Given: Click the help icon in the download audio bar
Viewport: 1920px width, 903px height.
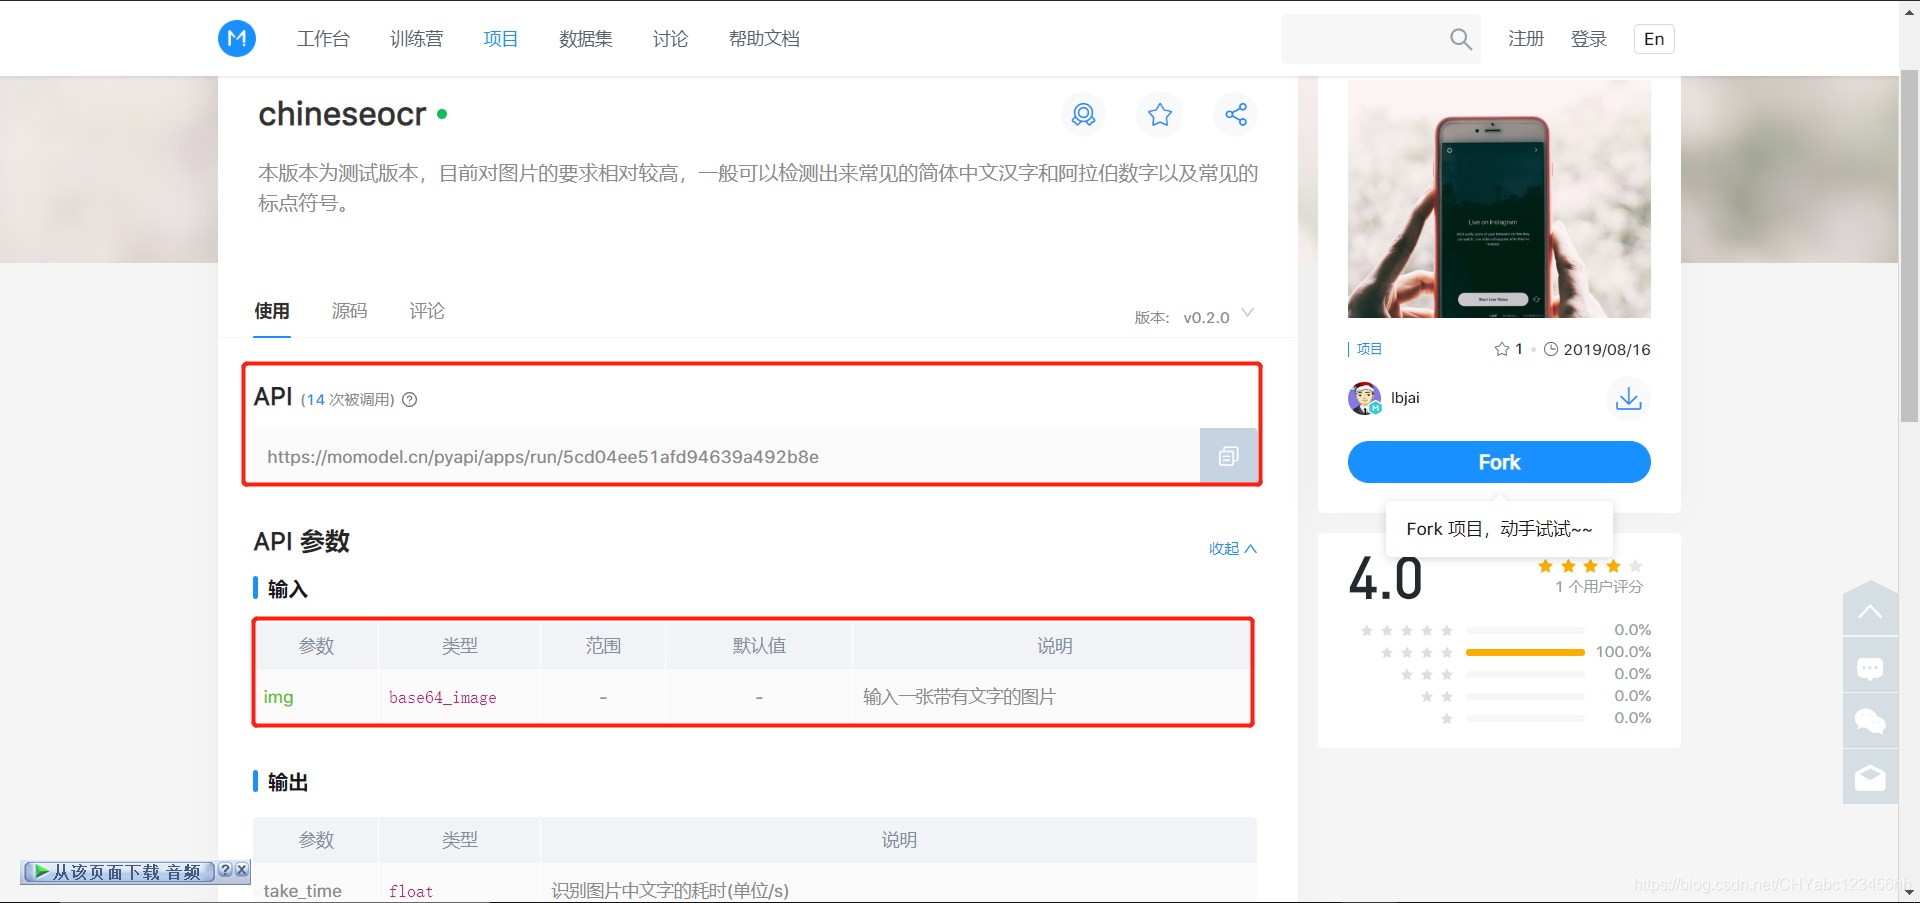Looking at the screenshot, I should tap(225, 871).
